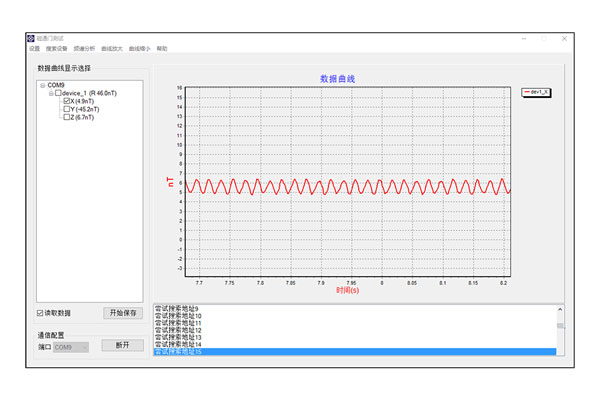
Task: Click the log list scrollbar up arrow
Action: pos(560,310)
